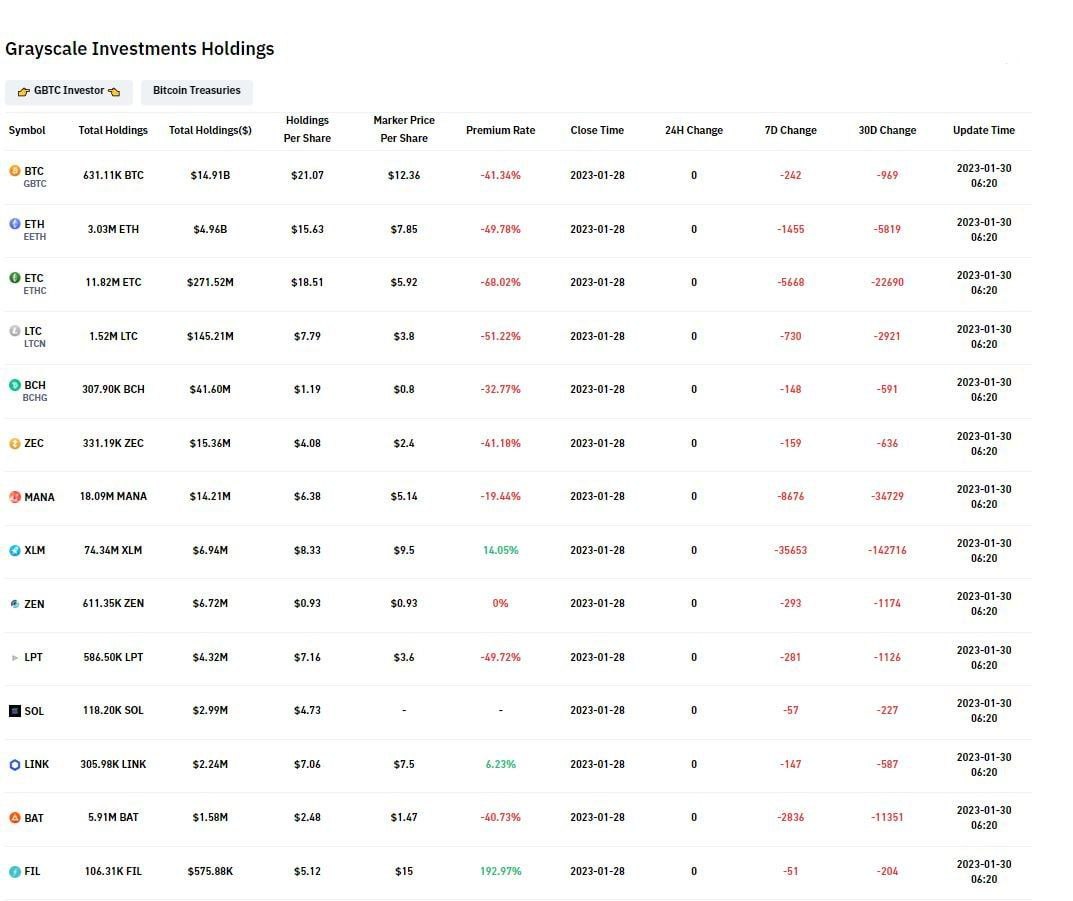Open the GBTC ticker under BTC
This screenshot has height=901, width=1073.
point(35,183)
